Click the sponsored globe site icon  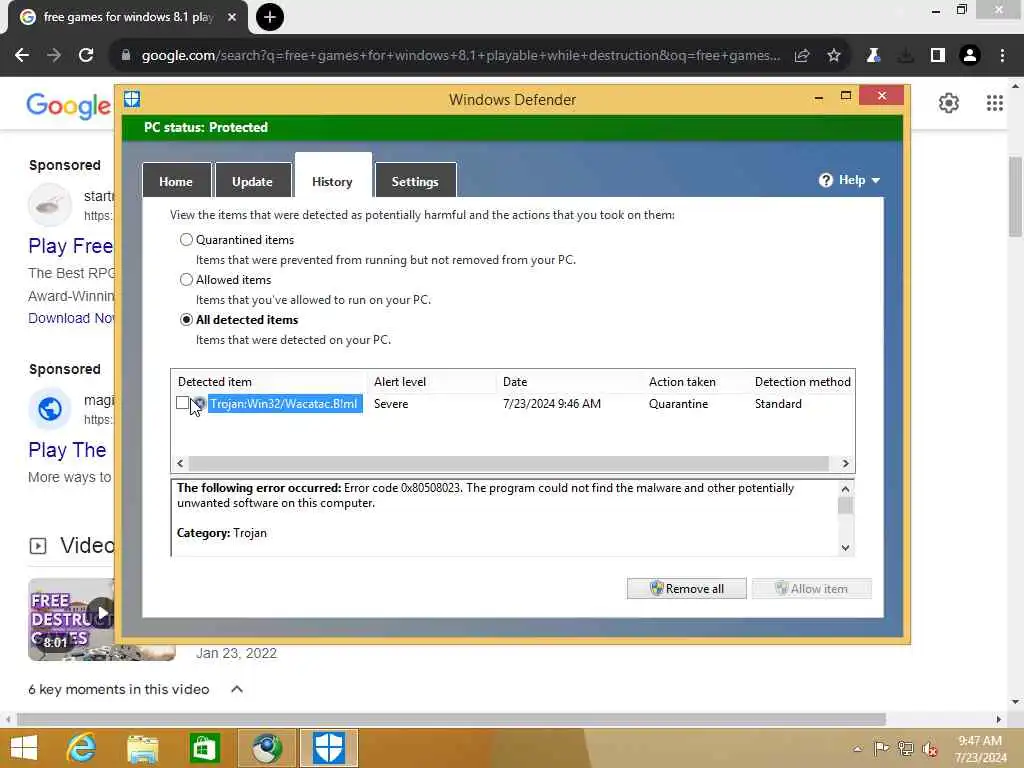tap(50, 409)
